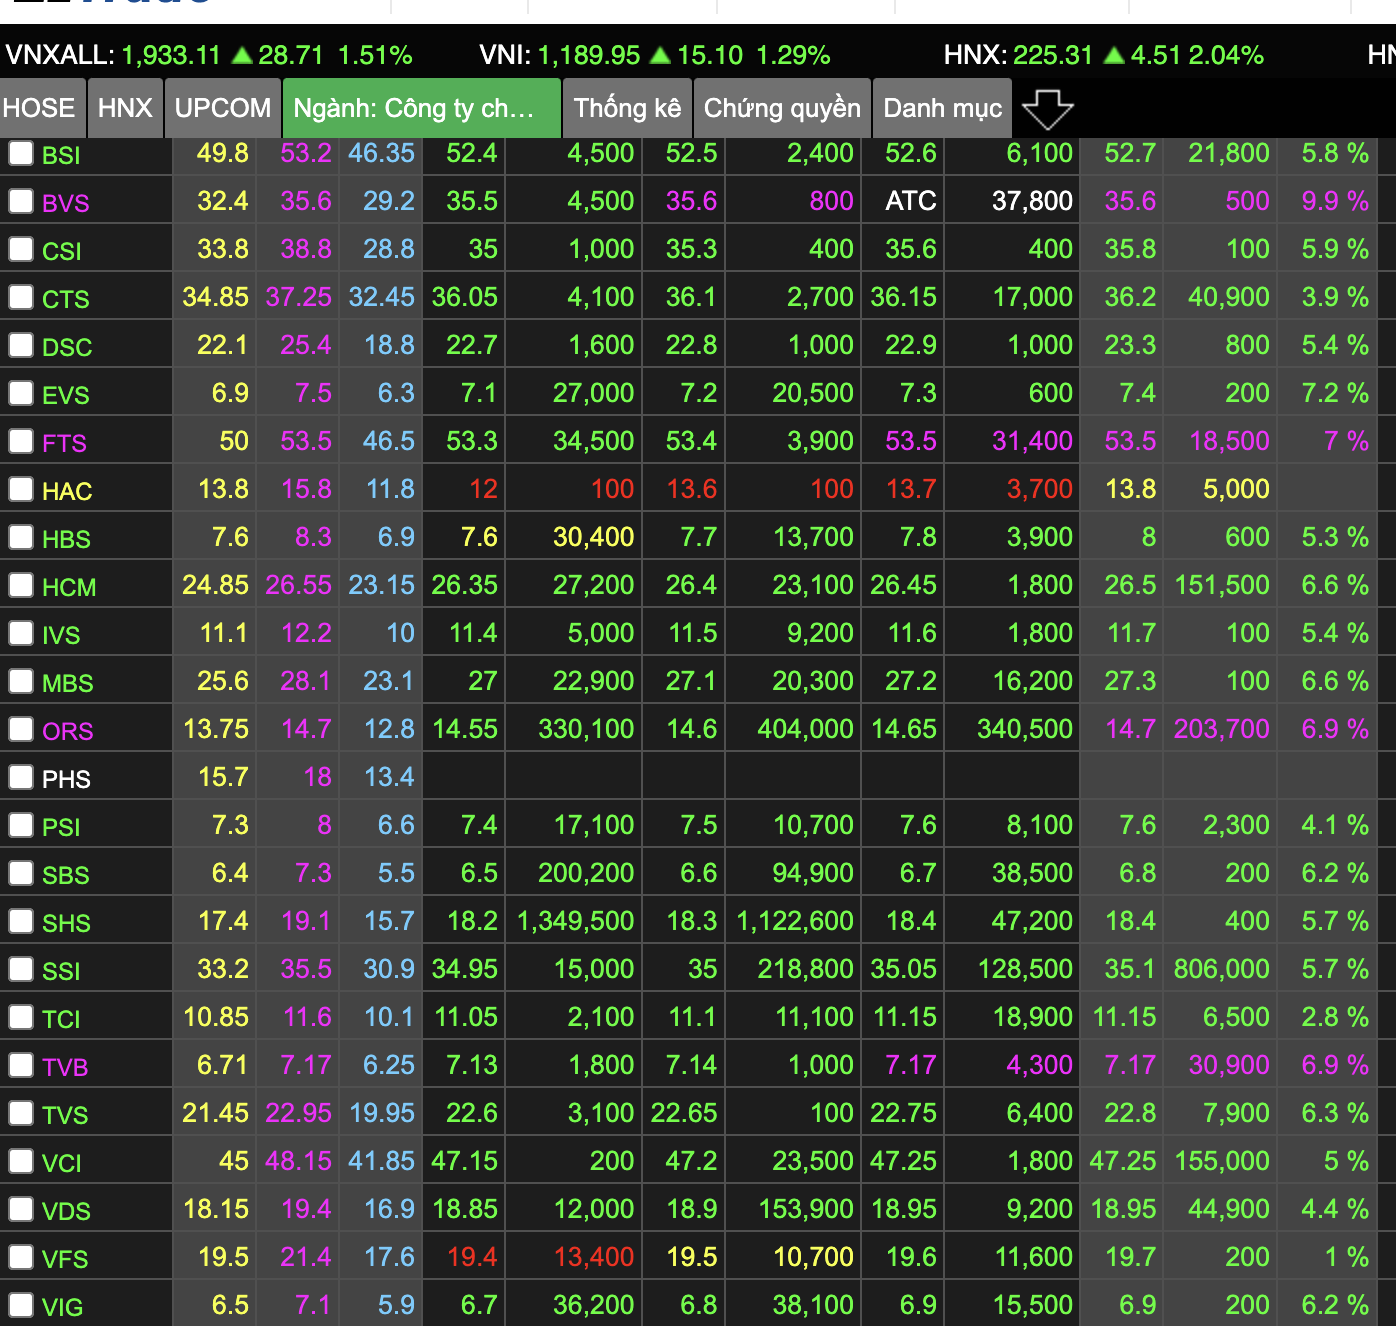Select the 1,122,600 volume for SHS
Screen dimensions: 1396x1328
[x=795, y=921]
